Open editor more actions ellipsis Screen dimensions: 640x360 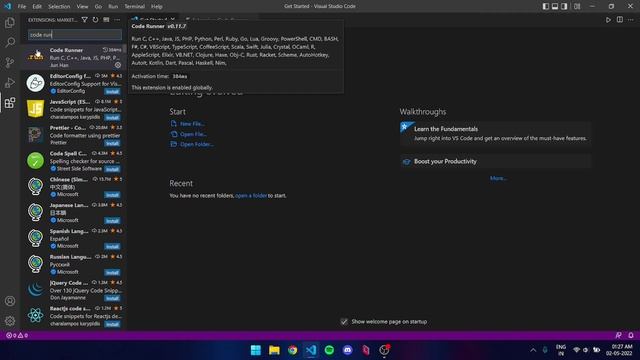631,20
